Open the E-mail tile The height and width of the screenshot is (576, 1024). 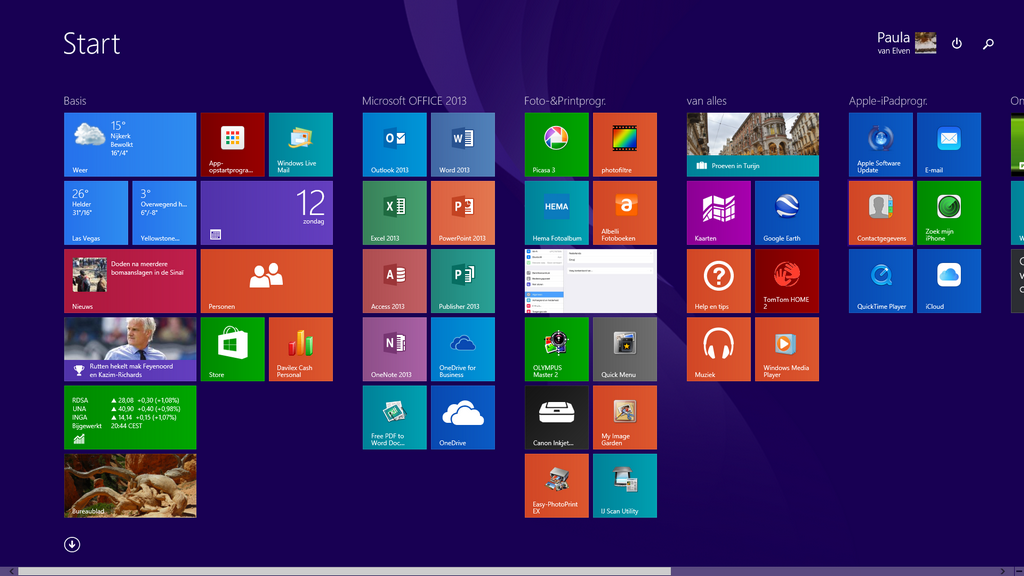pos(948,144)
